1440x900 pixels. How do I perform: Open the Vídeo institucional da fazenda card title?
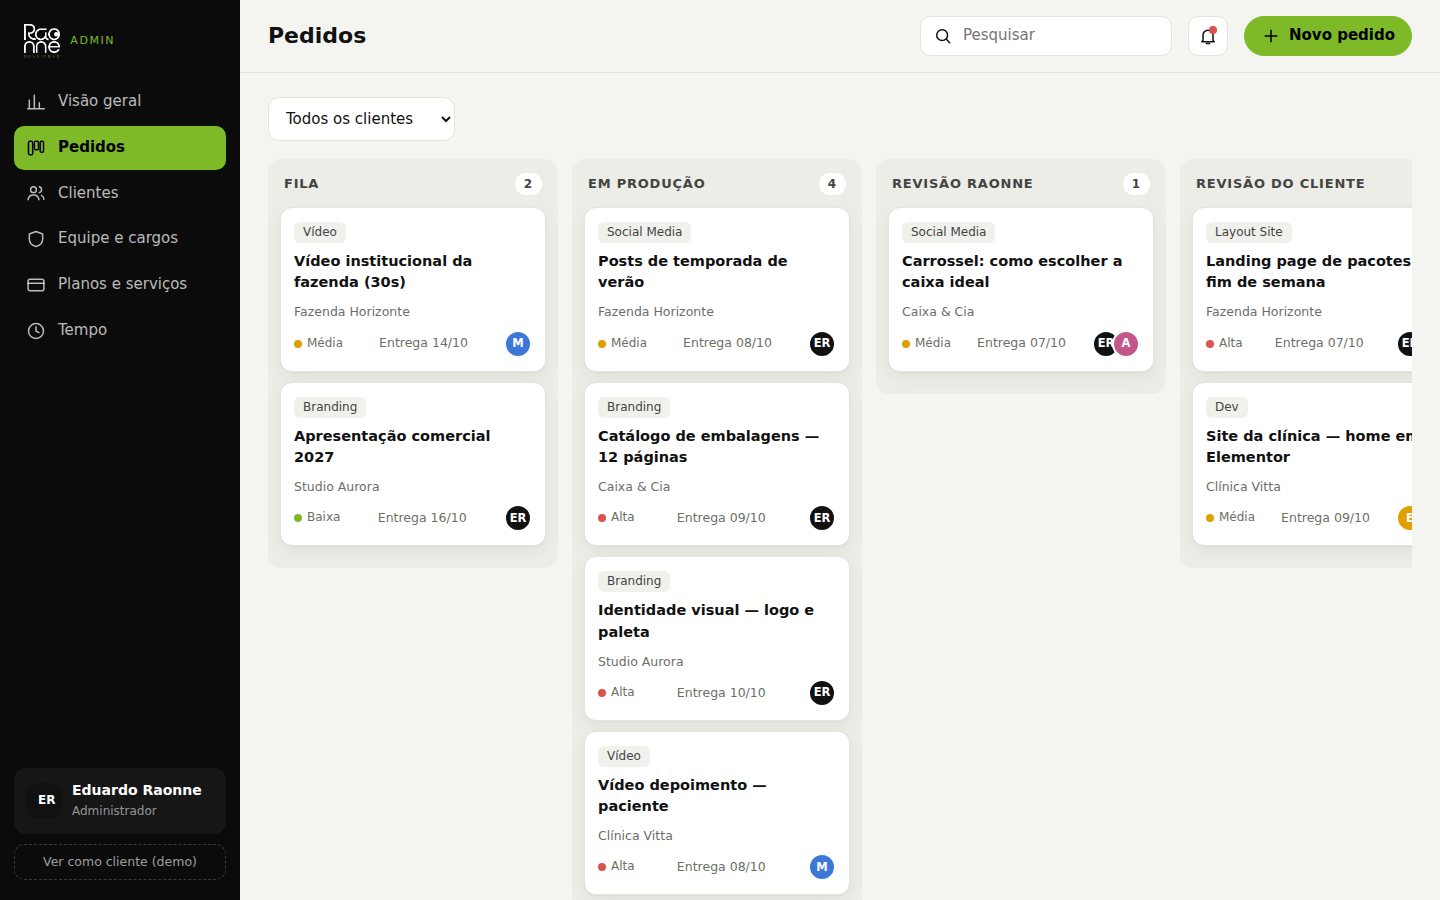tap(383, 271)
